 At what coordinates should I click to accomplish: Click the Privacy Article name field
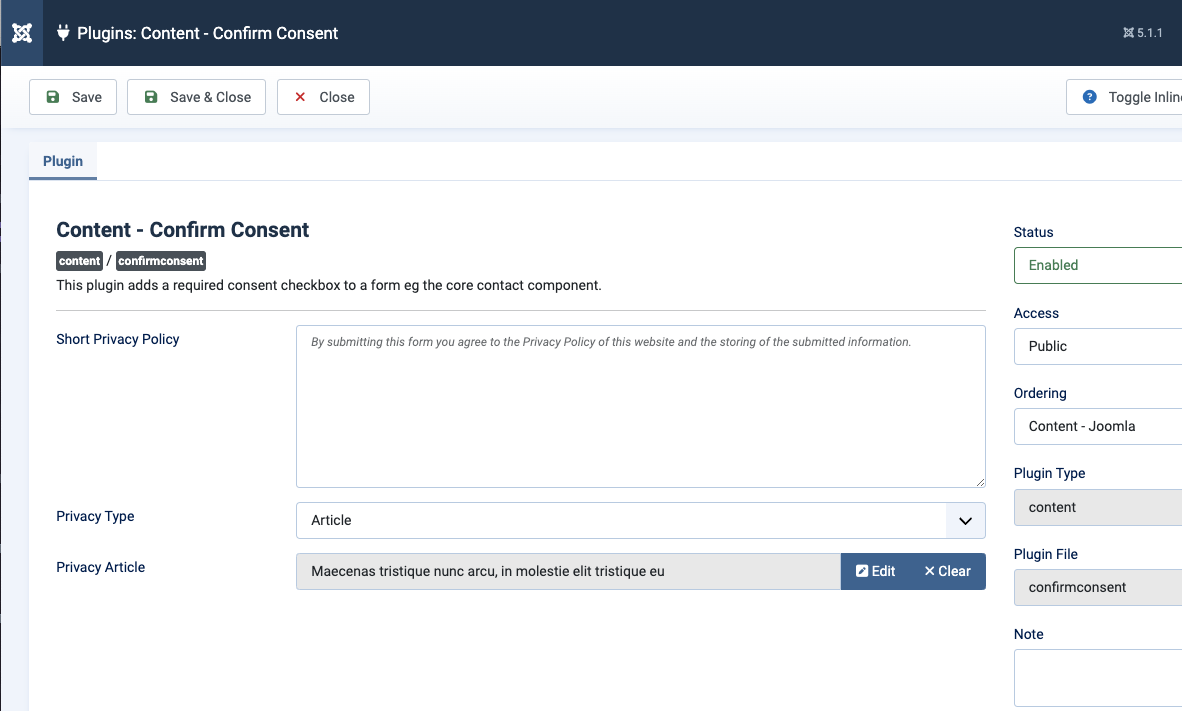[x=568, y=571]
